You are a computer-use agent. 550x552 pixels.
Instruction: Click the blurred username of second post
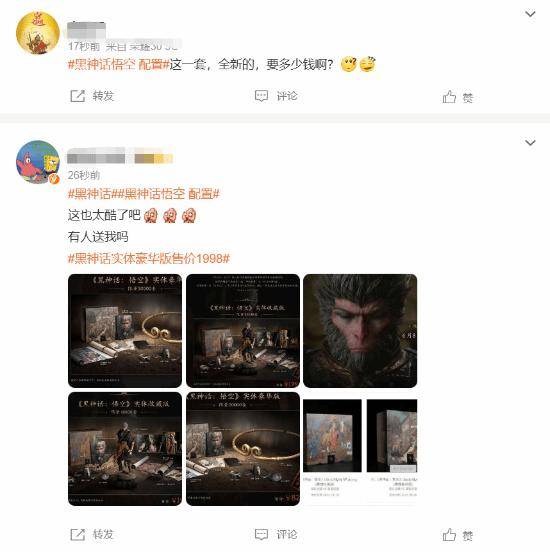tap(120, 156)
